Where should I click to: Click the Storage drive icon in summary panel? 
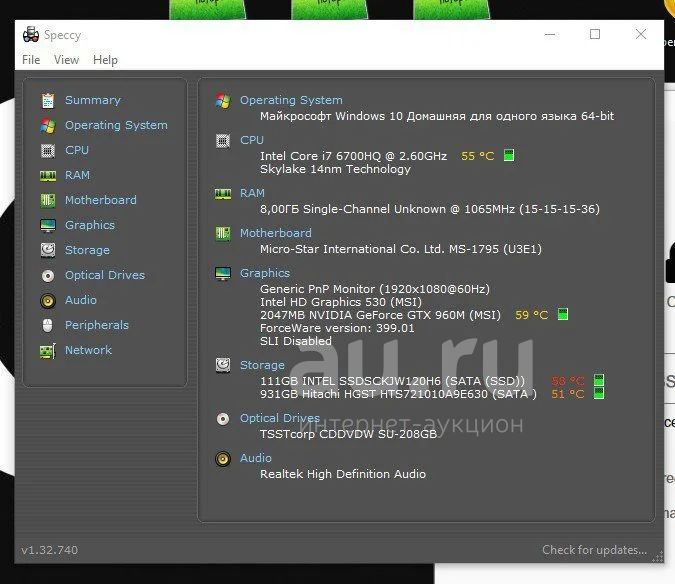(223, 365)
